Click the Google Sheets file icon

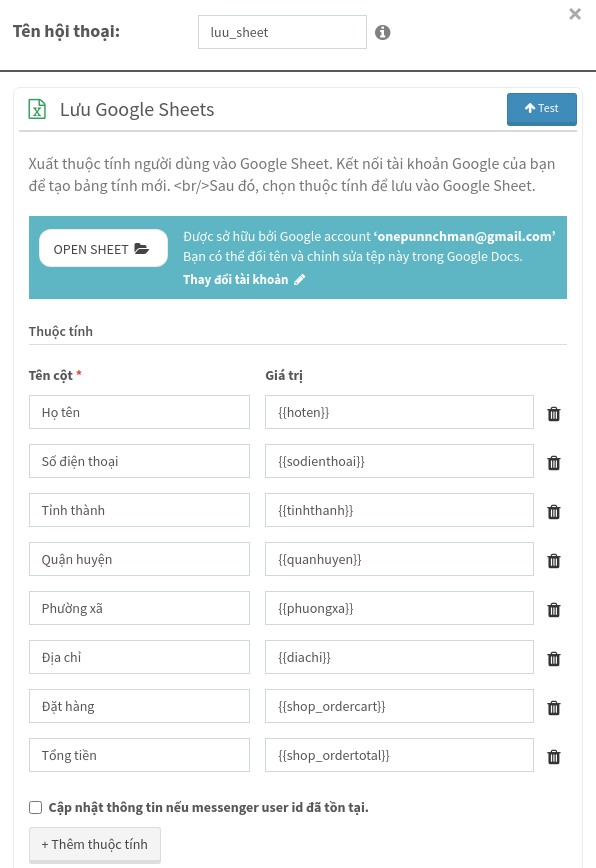(x=37, y=109)
